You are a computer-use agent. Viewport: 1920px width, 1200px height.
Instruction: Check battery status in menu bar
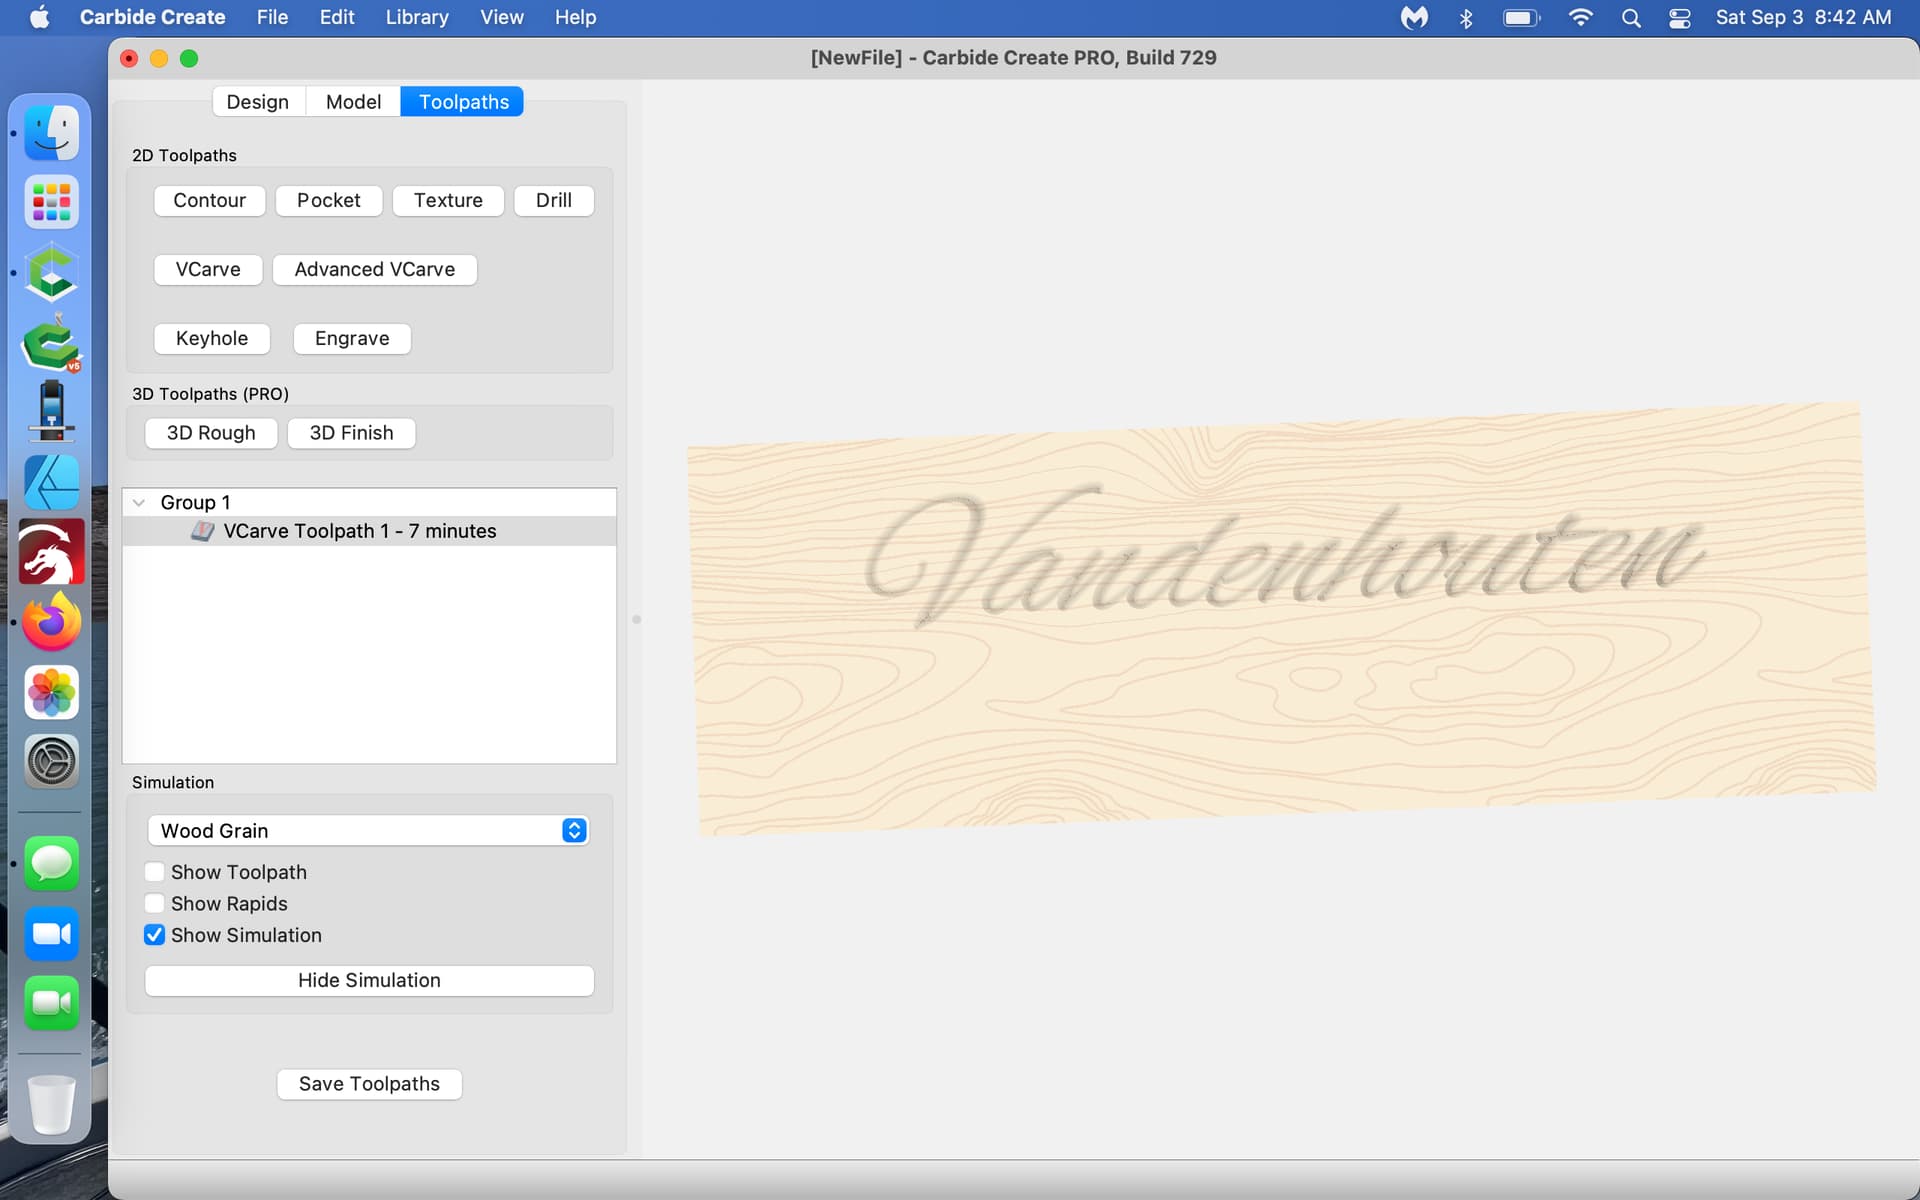click(1522, 17)
